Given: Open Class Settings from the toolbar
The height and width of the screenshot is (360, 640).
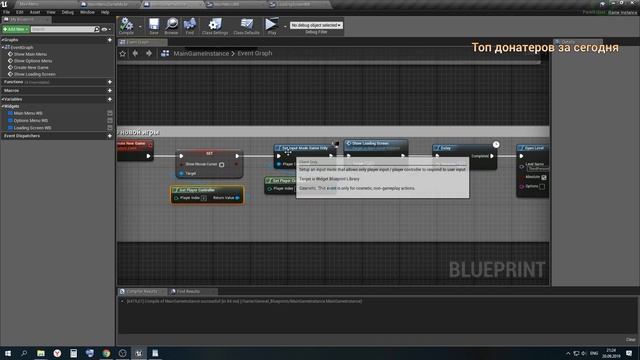Looking at the screenshot, I should 215,26.
